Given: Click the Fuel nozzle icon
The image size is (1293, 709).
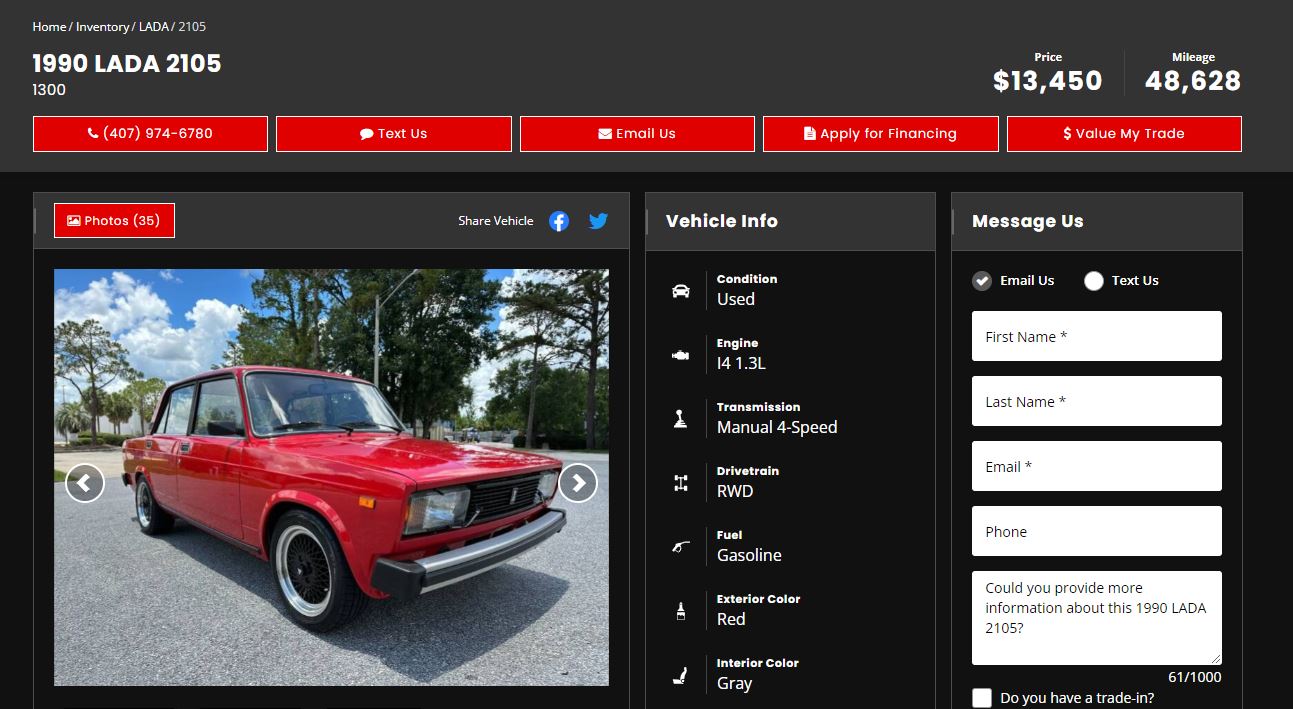Looking at the screenshot, I should [x=681, y=547].
